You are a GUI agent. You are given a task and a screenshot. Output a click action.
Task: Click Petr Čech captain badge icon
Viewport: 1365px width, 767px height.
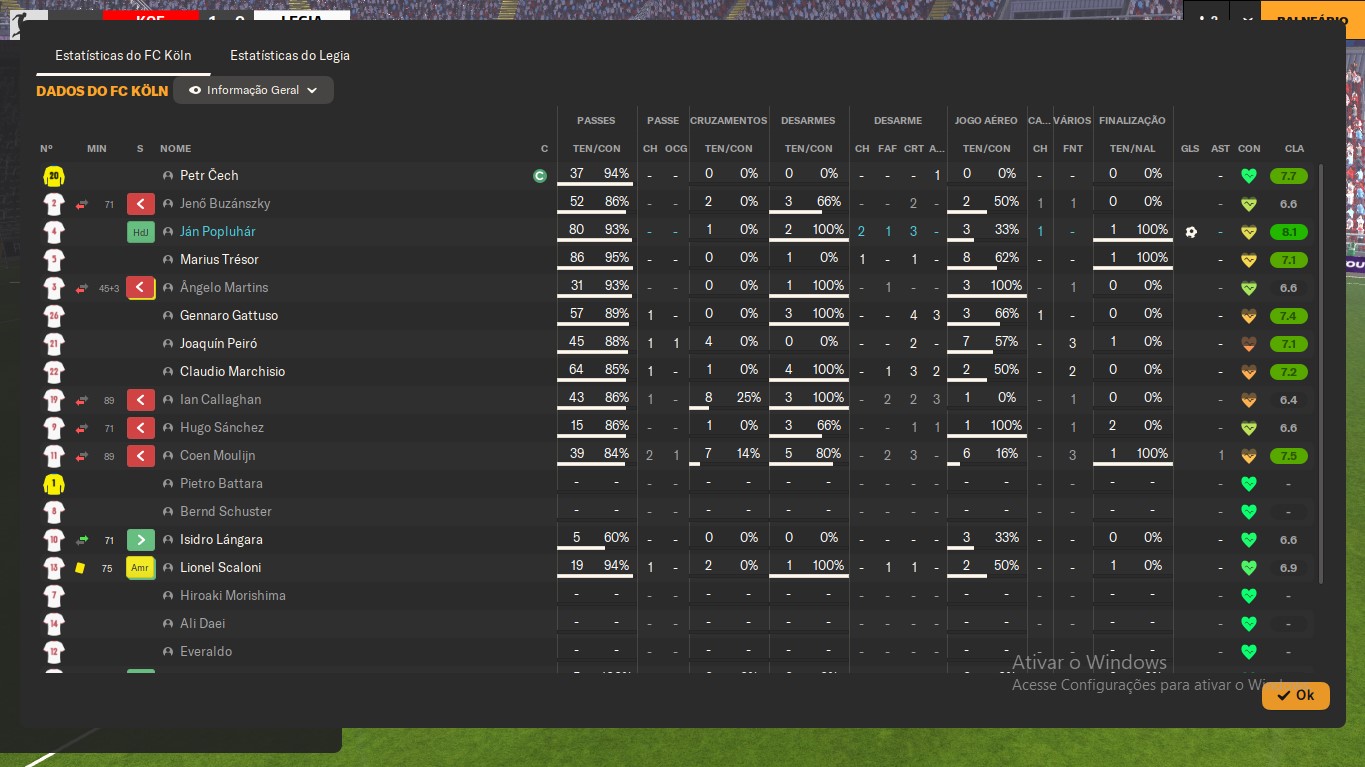click(540, 176)
